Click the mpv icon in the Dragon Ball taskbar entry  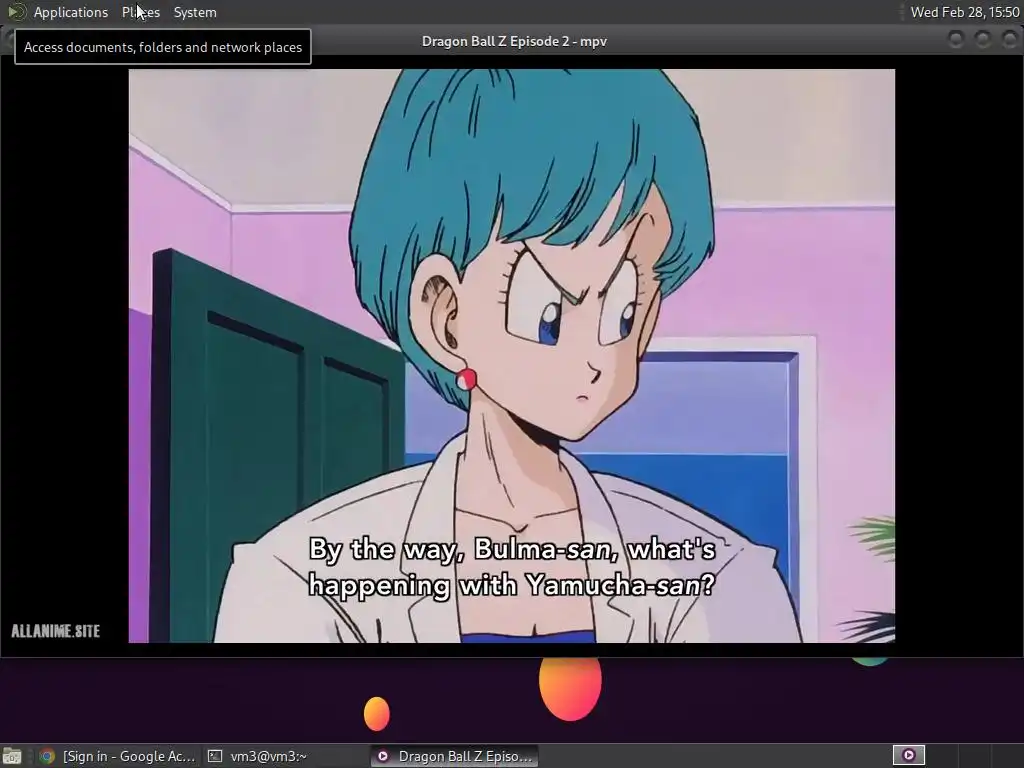coord(383,756)
